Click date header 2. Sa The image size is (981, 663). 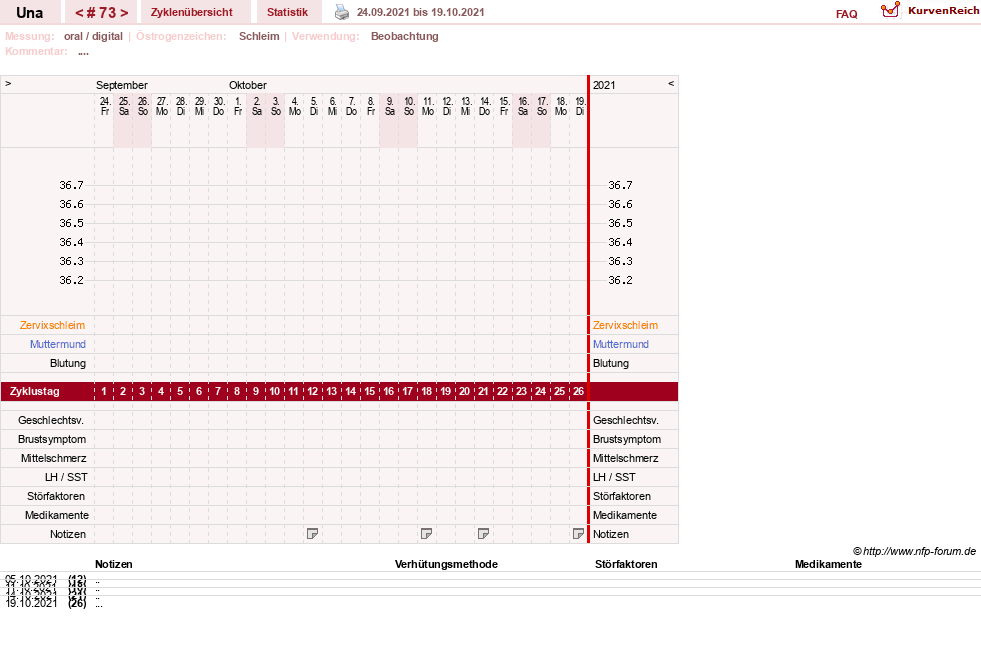(x=257, y=106)
